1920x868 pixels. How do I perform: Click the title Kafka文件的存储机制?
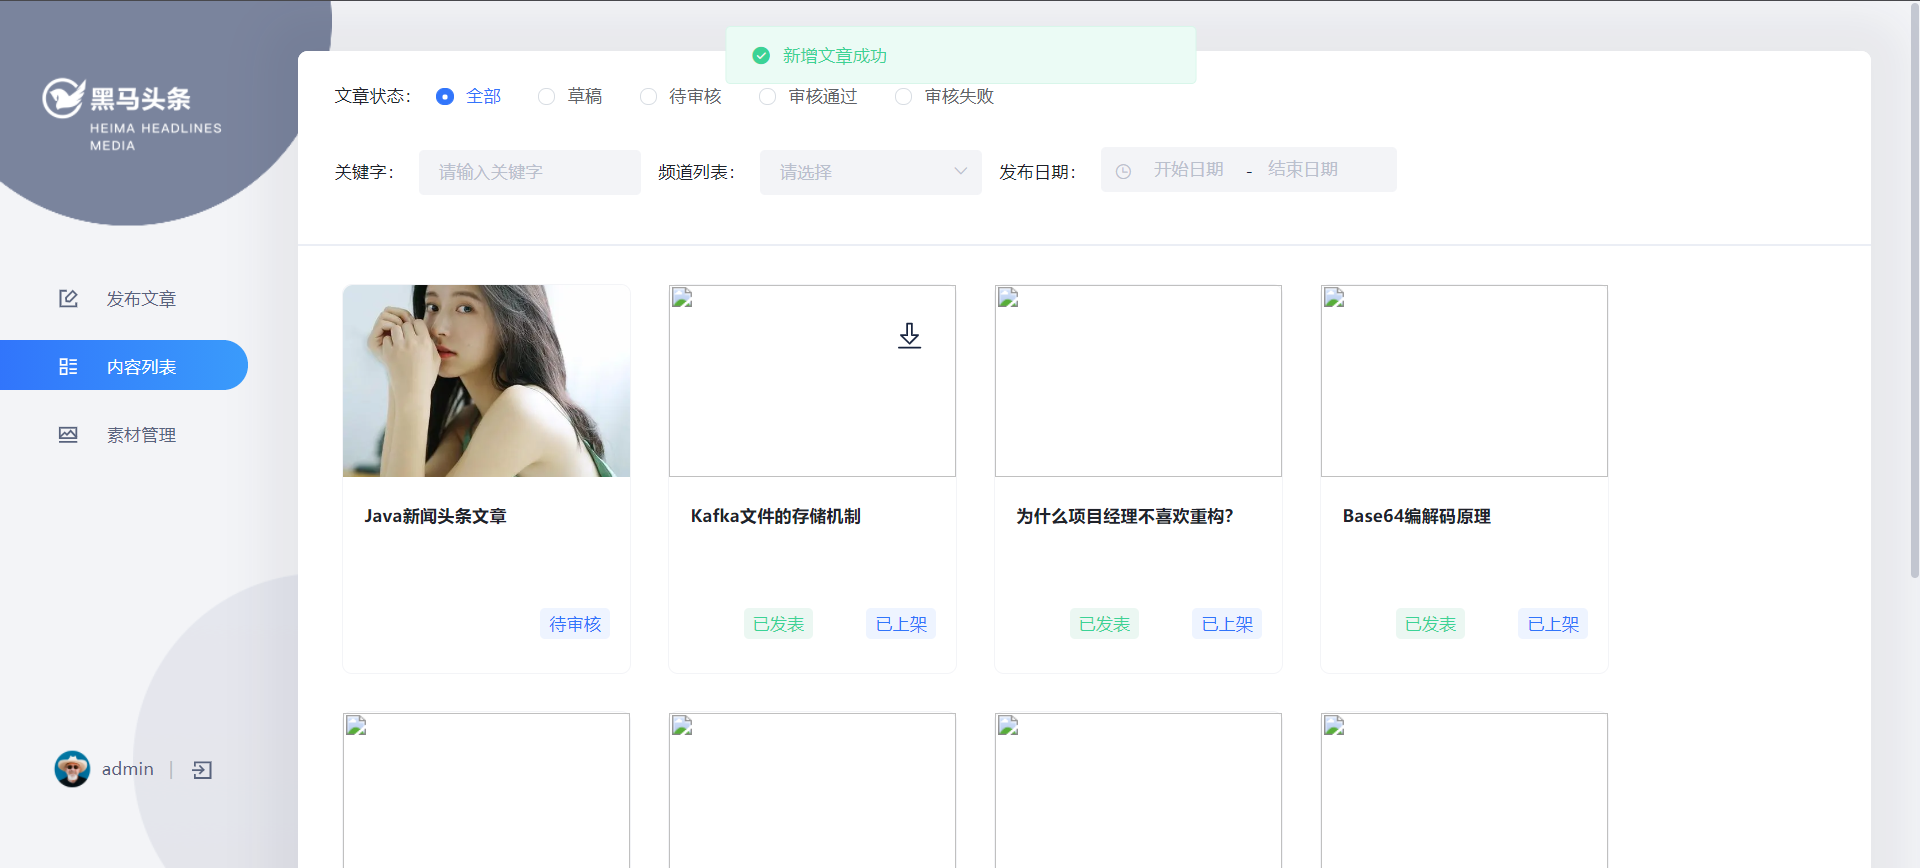pos(775,516)
